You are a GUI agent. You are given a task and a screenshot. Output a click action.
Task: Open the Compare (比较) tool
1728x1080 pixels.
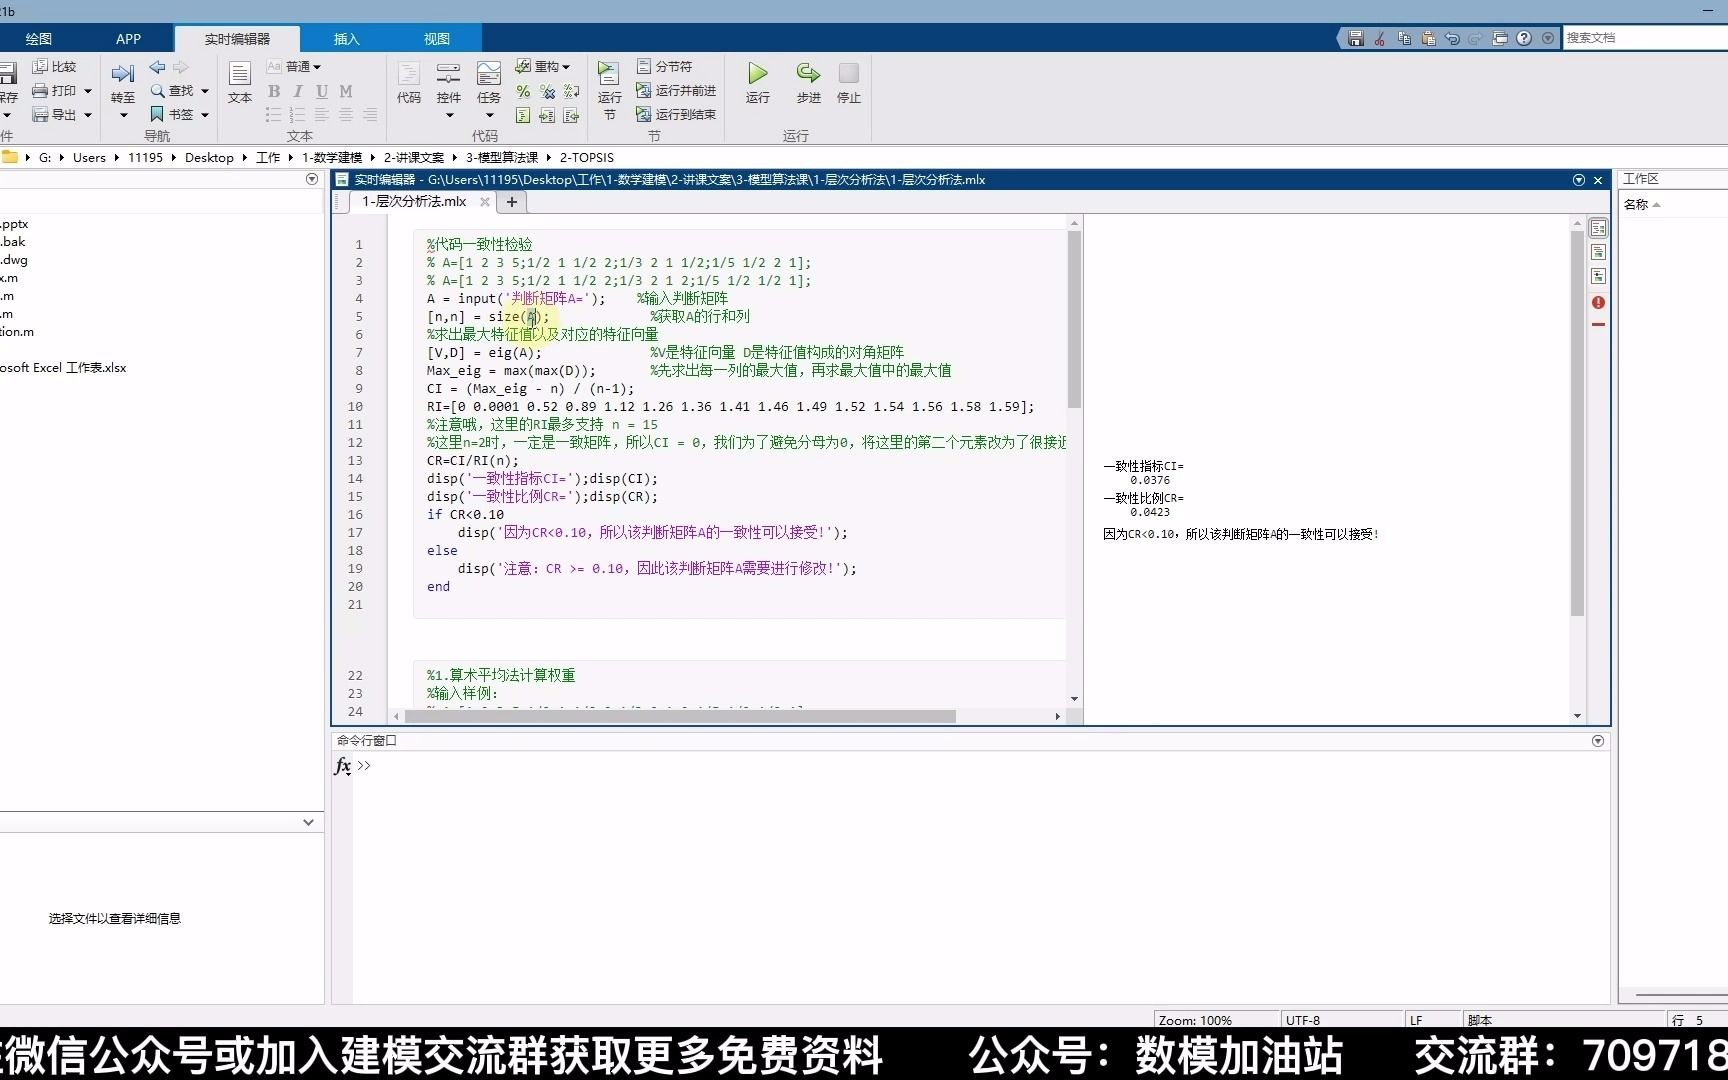[x=54, y=66]
